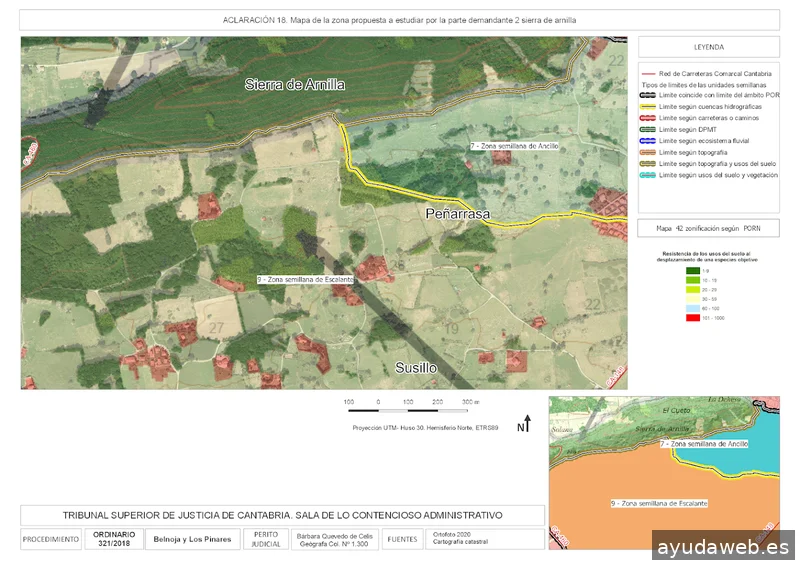Click the orange topografía boundary legend symbol
This screenshot has height=565, width=800.
648,152
